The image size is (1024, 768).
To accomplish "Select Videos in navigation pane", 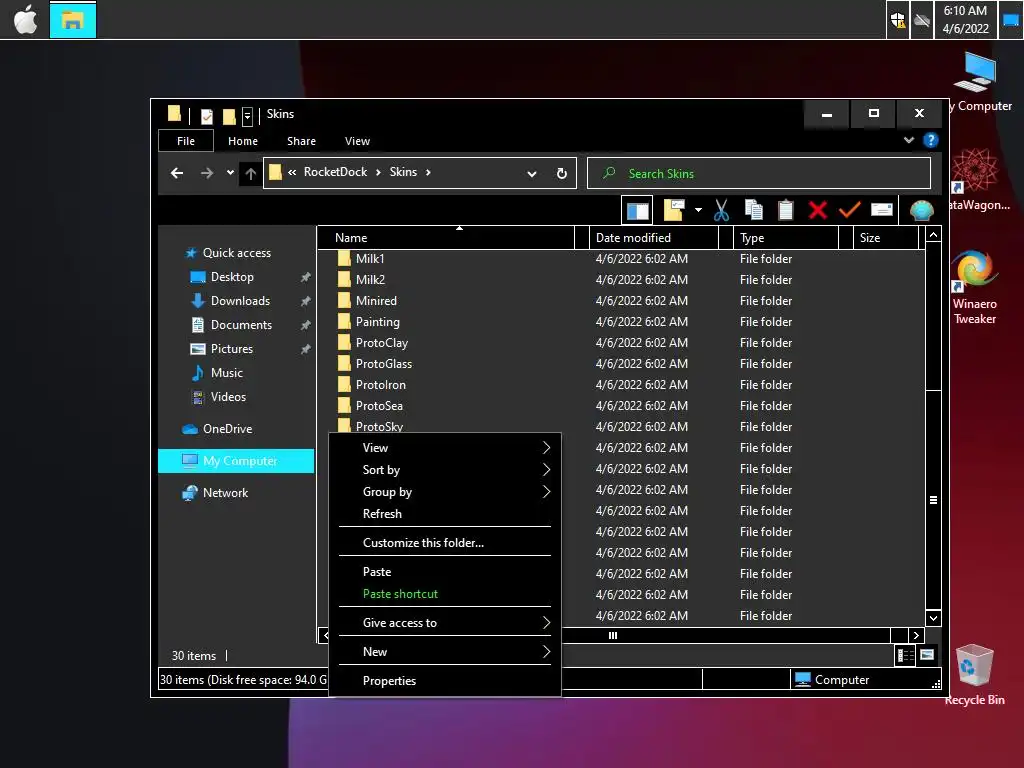I will (x=228, y=397).
